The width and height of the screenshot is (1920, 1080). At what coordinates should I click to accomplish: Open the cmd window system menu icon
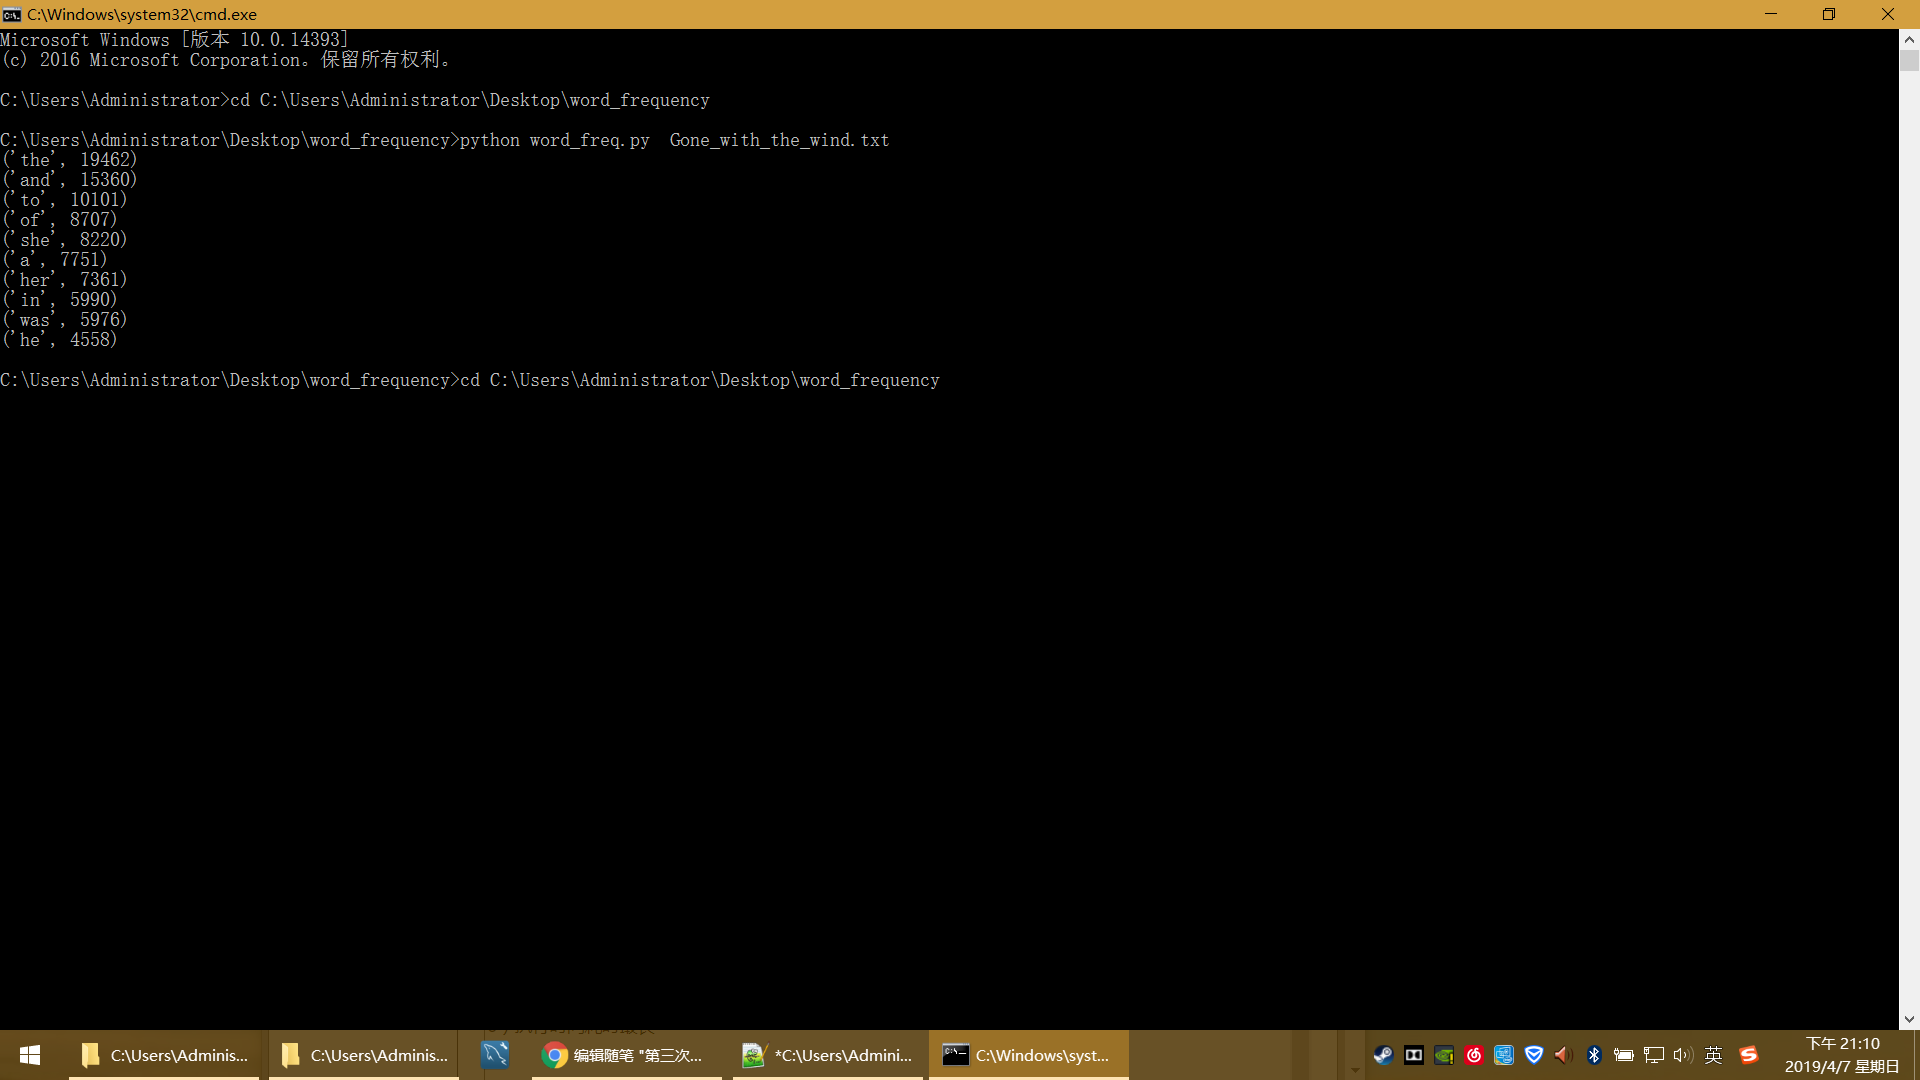point(12,14)
